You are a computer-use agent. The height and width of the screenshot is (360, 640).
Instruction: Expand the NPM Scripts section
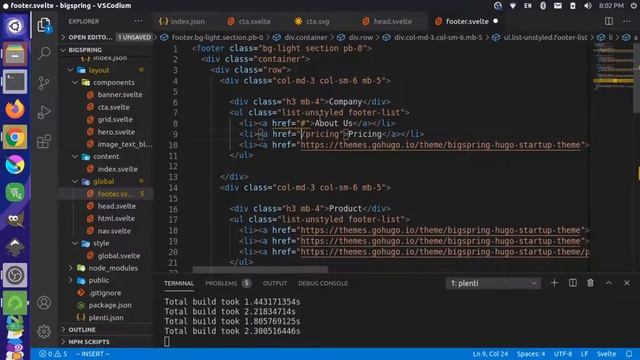coord(106,342)
